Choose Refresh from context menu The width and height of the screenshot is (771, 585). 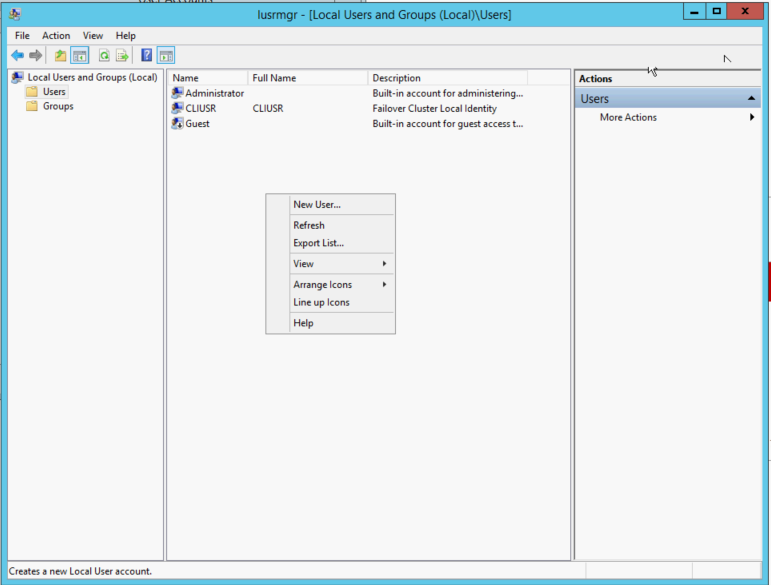click(x=330, y=225)
